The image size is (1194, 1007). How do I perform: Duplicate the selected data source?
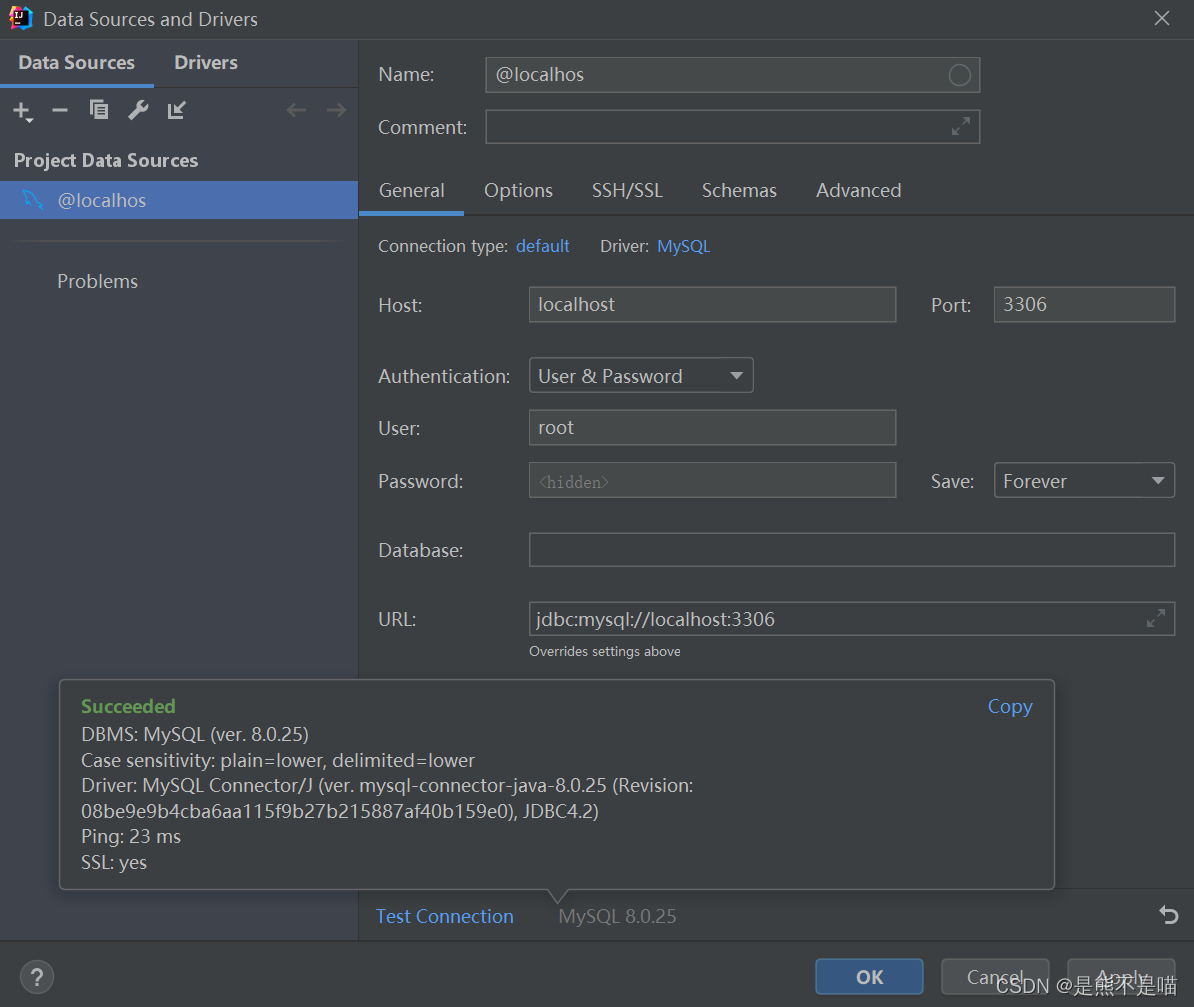(x=99, y=110)
